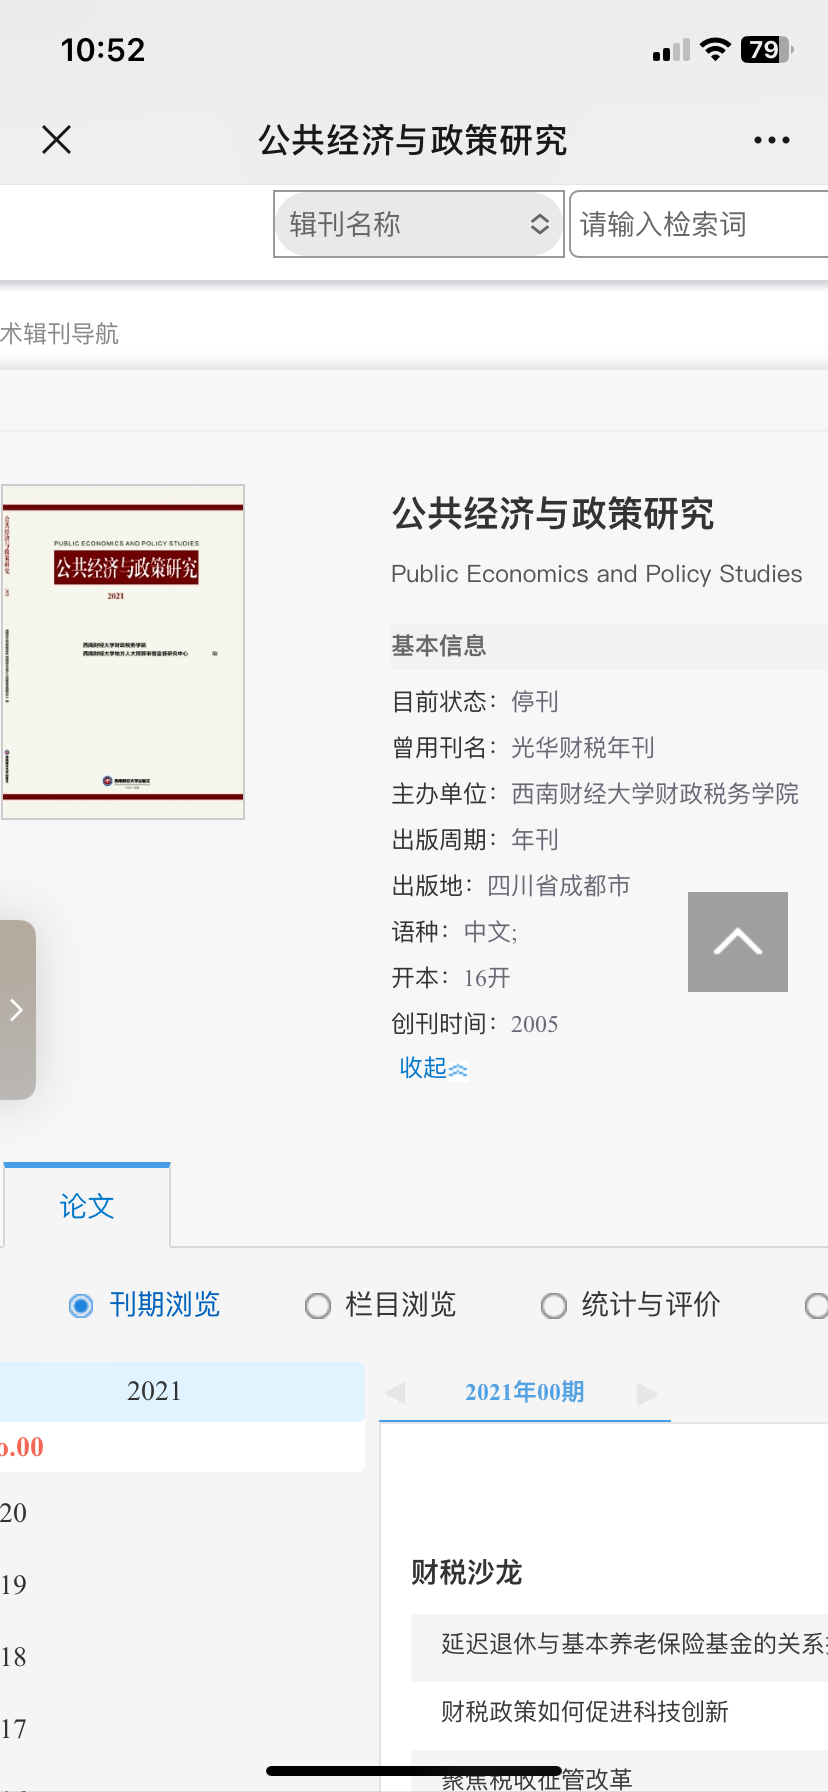Select the 统计与评价 radio button
This screenshot has width=828, height=1792.
[x=554, y=1306]
